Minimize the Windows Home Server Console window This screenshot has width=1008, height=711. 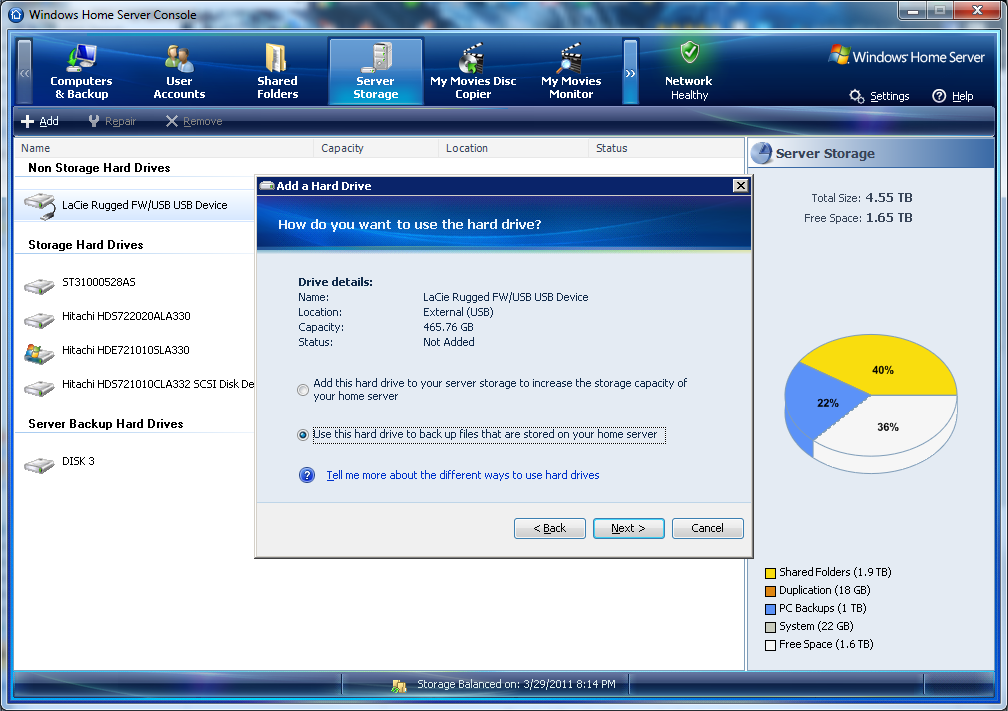pyautogui.click(x=913, y=11)
